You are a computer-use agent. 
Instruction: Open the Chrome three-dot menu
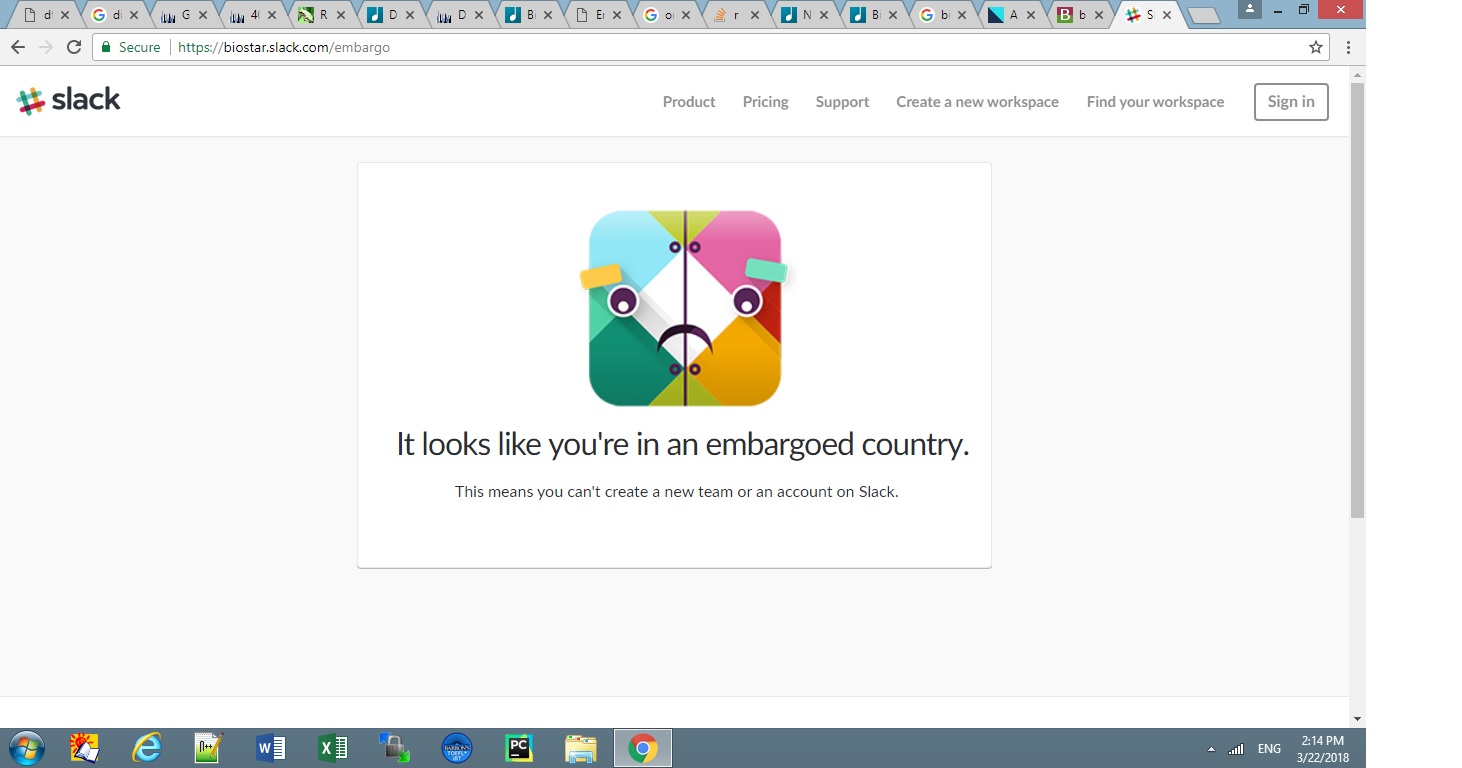[1348, 47]
